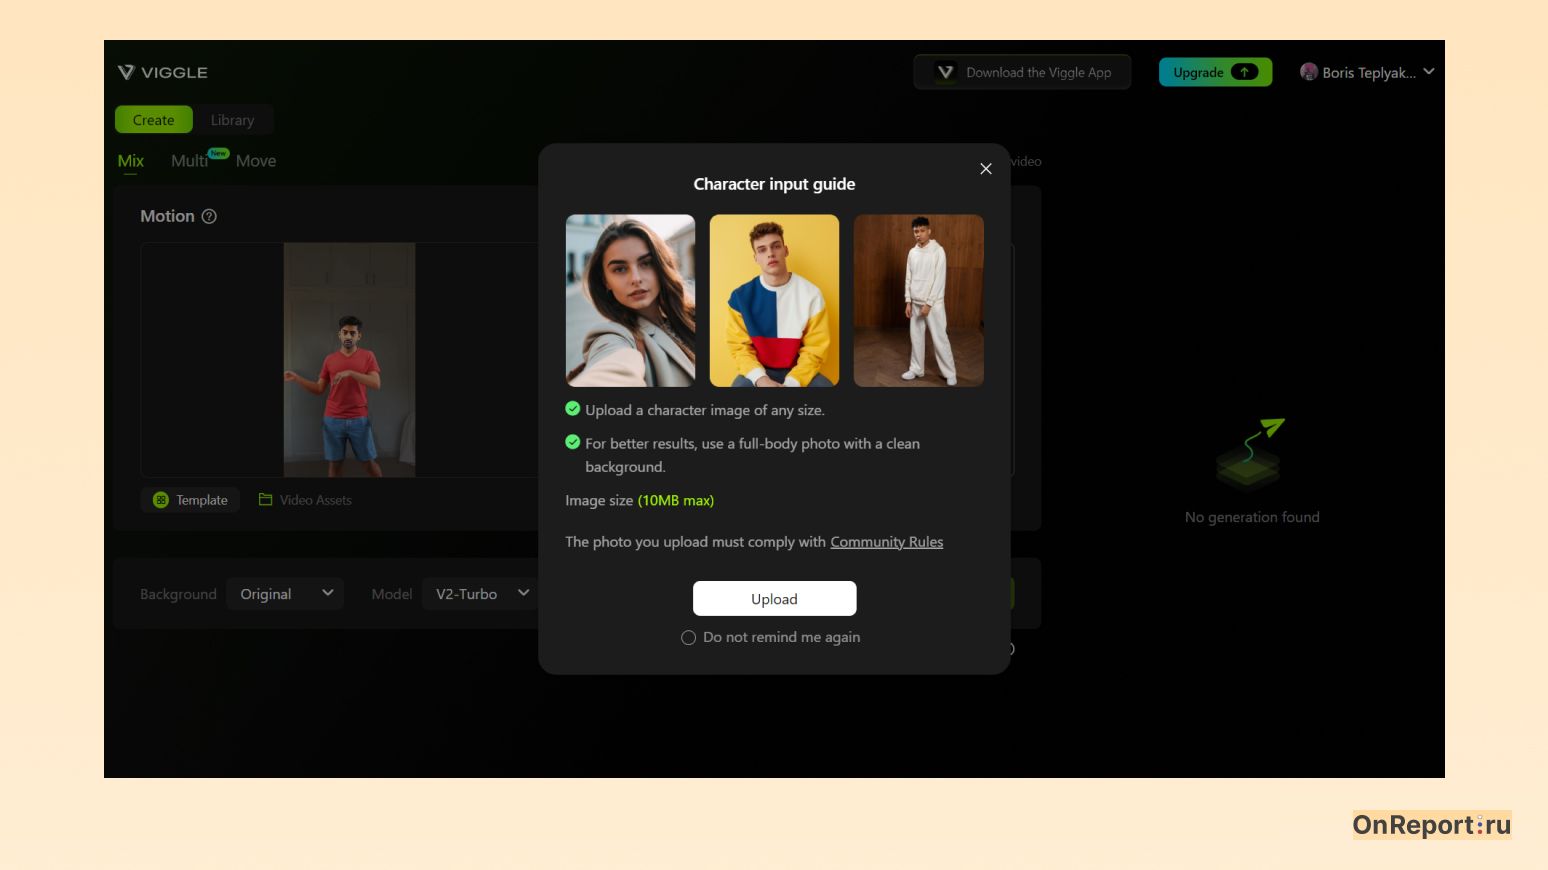Click the 'Upload a character image of any size' text
Viewport: 1548px width, 870px height.
pyautogui.click(x=705, y=410)
